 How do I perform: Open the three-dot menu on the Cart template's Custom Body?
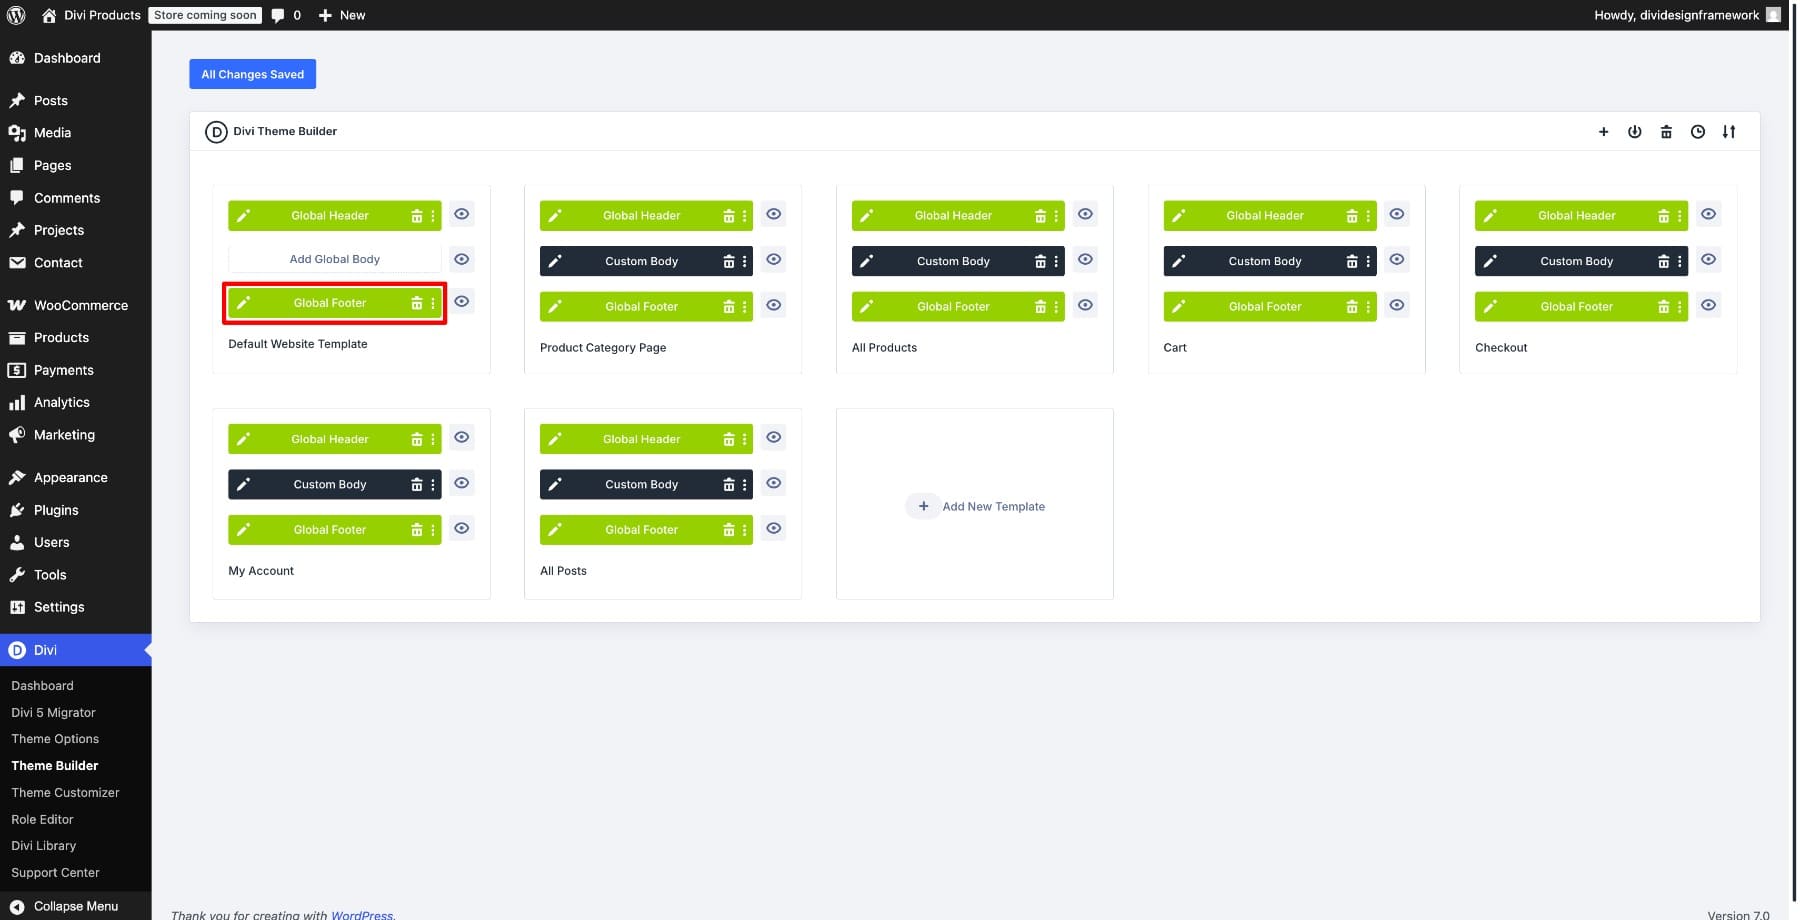(1368, 261)
